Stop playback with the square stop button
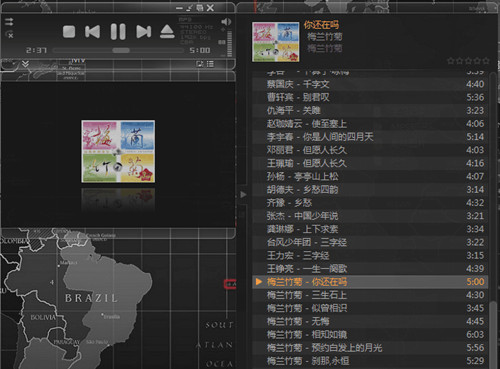Viewport: 500px width, 369px height. pyautogui.click(x=69, y=32)
